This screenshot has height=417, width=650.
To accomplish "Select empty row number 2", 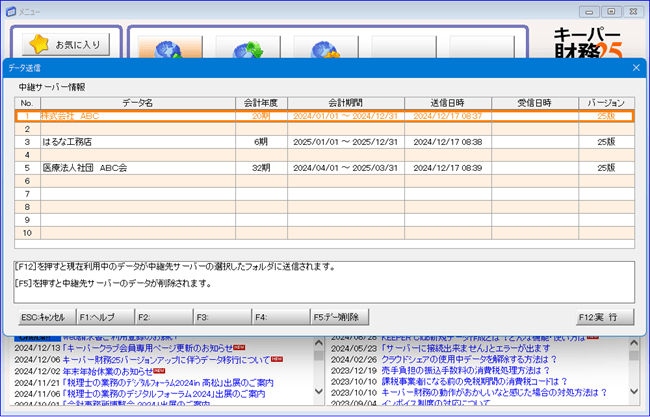I will (325, 129).
